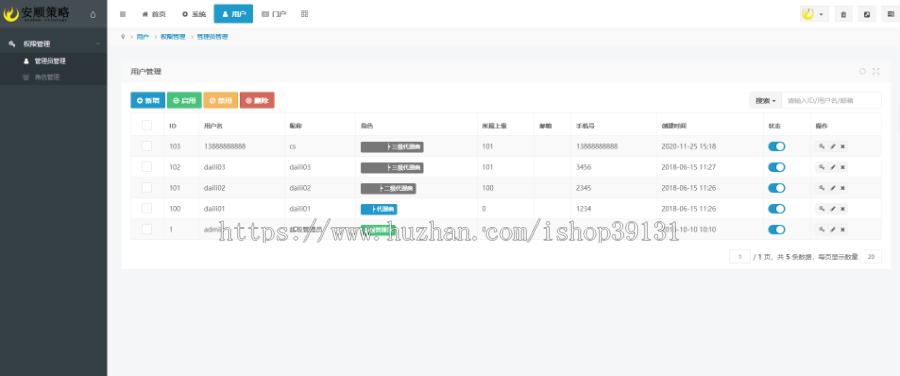This screenshot has width=900, height=376.
Task: Refresh the 用户管理 panel with circular icon
Action: click(x=862, y=71)
